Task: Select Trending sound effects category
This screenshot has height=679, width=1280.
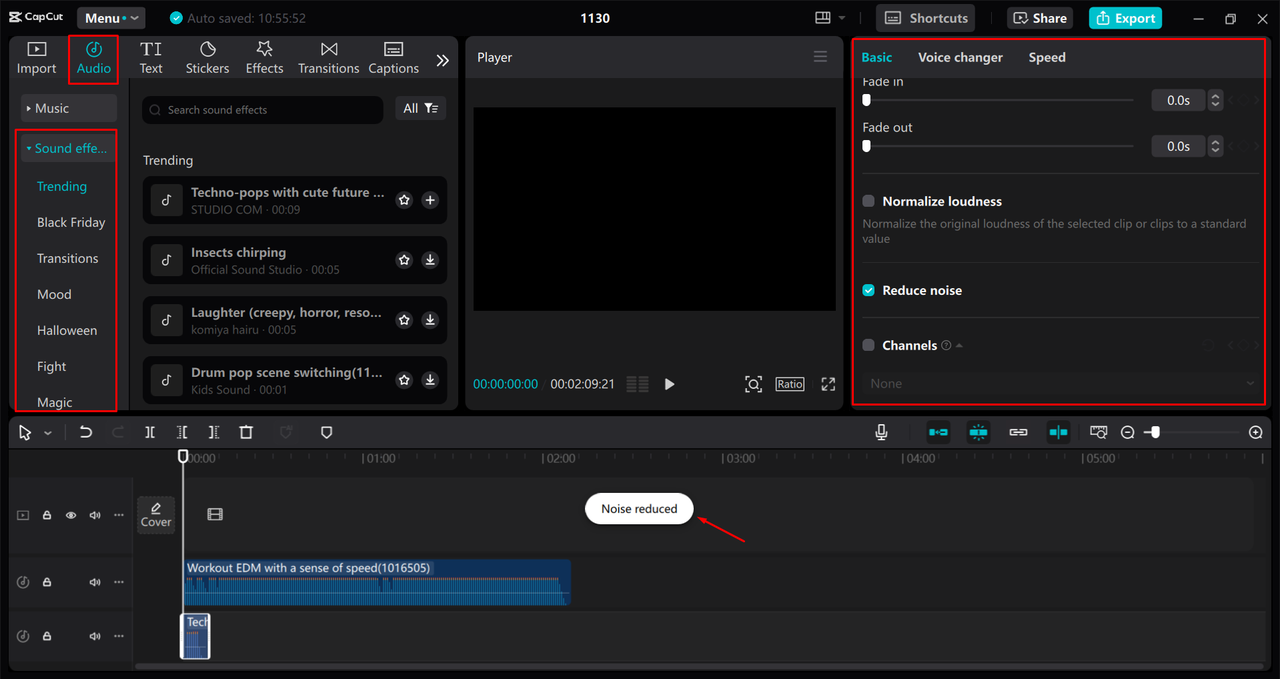Action: coord(62,186)
